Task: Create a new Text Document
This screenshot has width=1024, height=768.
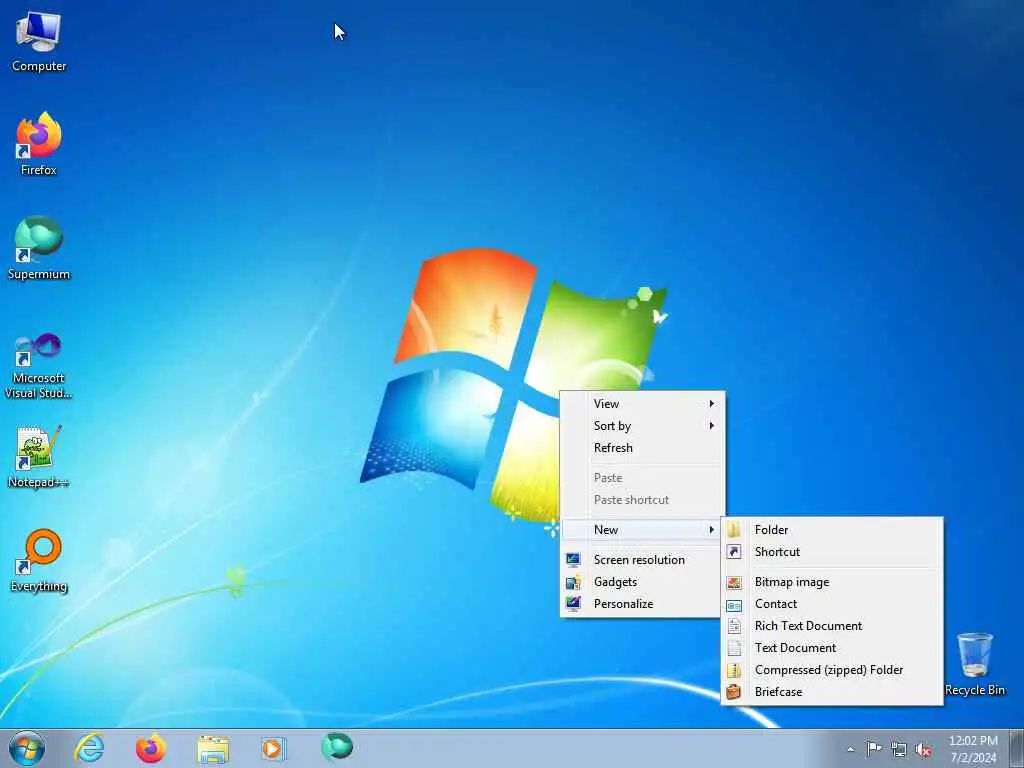Action: tap(832, 648)
